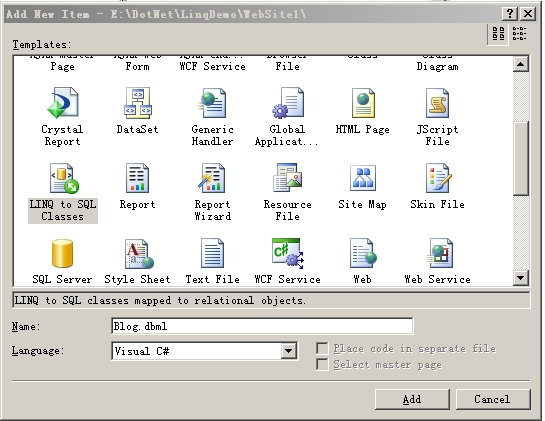
Task: Click the templates scrollbar down arrow
Action: (x=521, y=278)
